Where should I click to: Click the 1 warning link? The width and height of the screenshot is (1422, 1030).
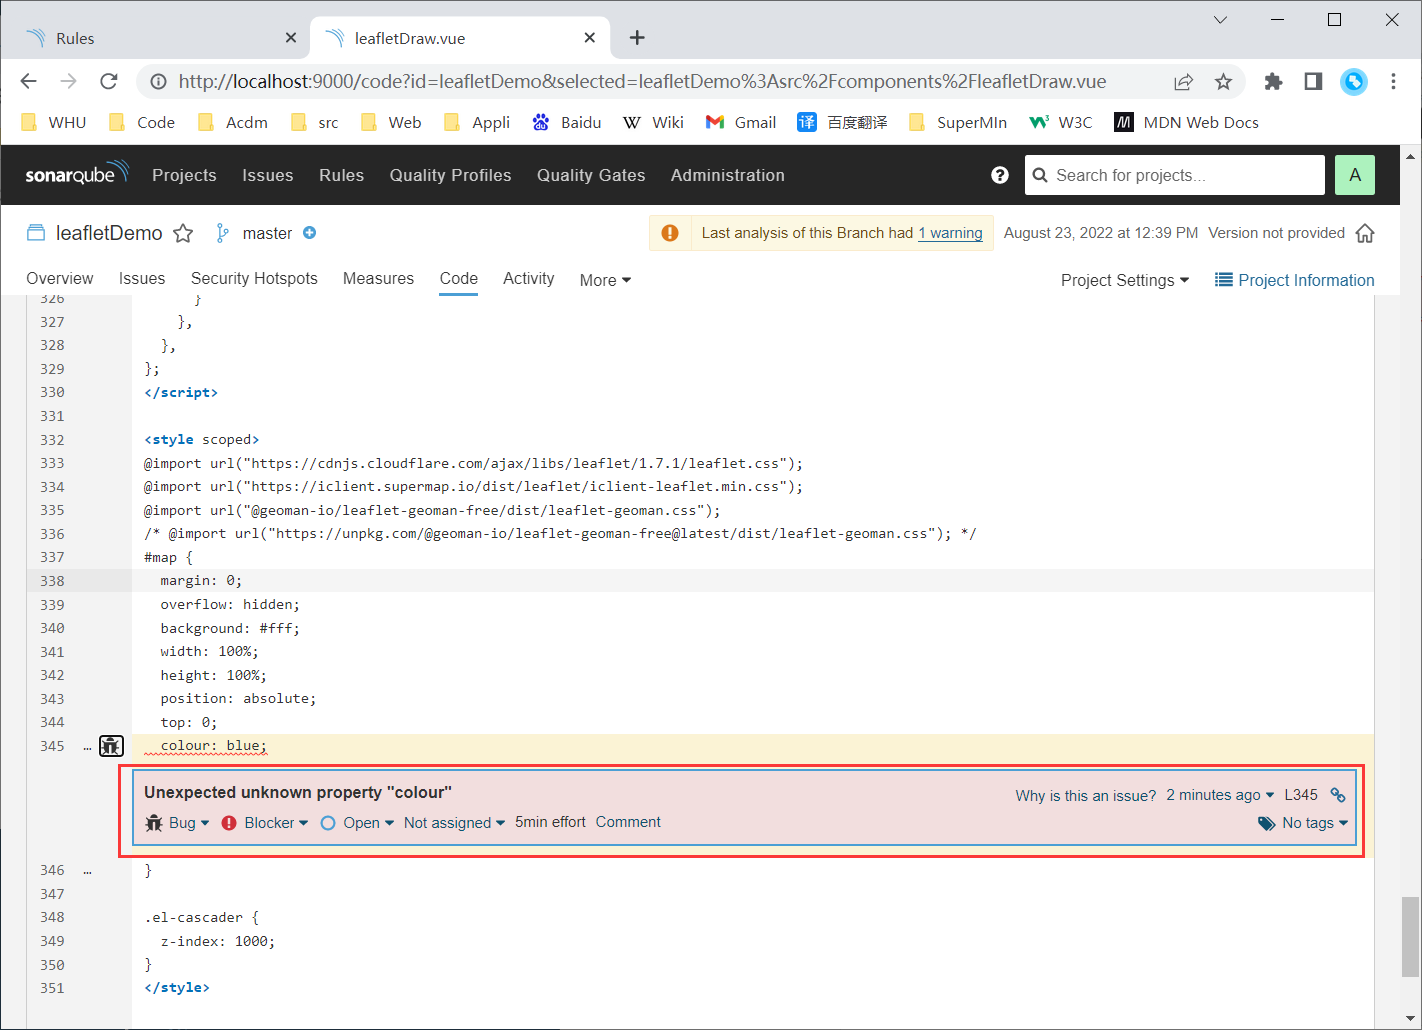(950, 233)
